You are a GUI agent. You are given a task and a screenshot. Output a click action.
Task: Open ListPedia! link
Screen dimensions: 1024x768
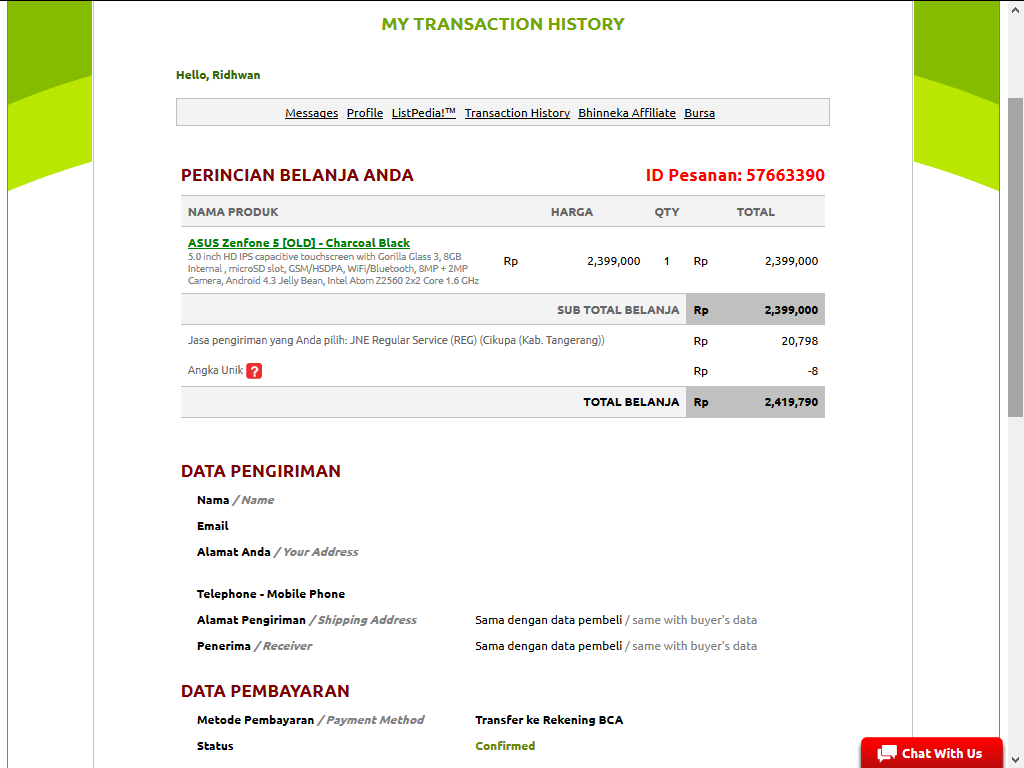pyautogui.click(x=423, y=113)
